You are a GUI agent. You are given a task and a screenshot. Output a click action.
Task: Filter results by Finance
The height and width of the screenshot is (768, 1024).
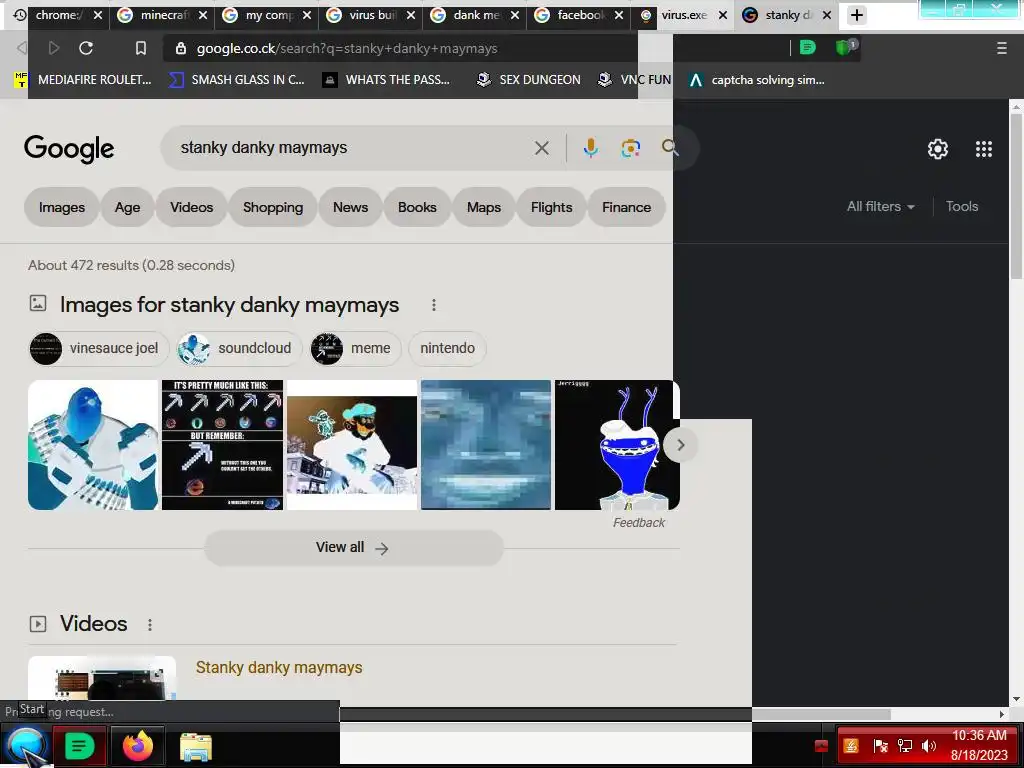(x=626, y=208)
